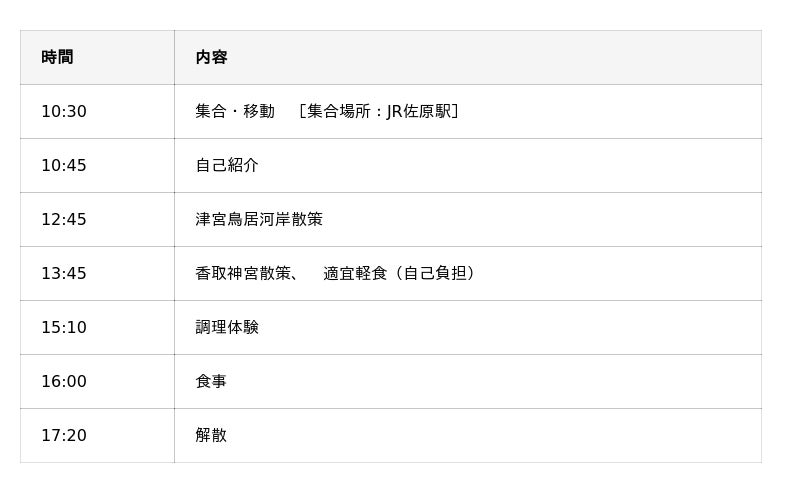Select the 15:10 time cell
This screenshot has height=493, width=800.
tap(64, 328)
